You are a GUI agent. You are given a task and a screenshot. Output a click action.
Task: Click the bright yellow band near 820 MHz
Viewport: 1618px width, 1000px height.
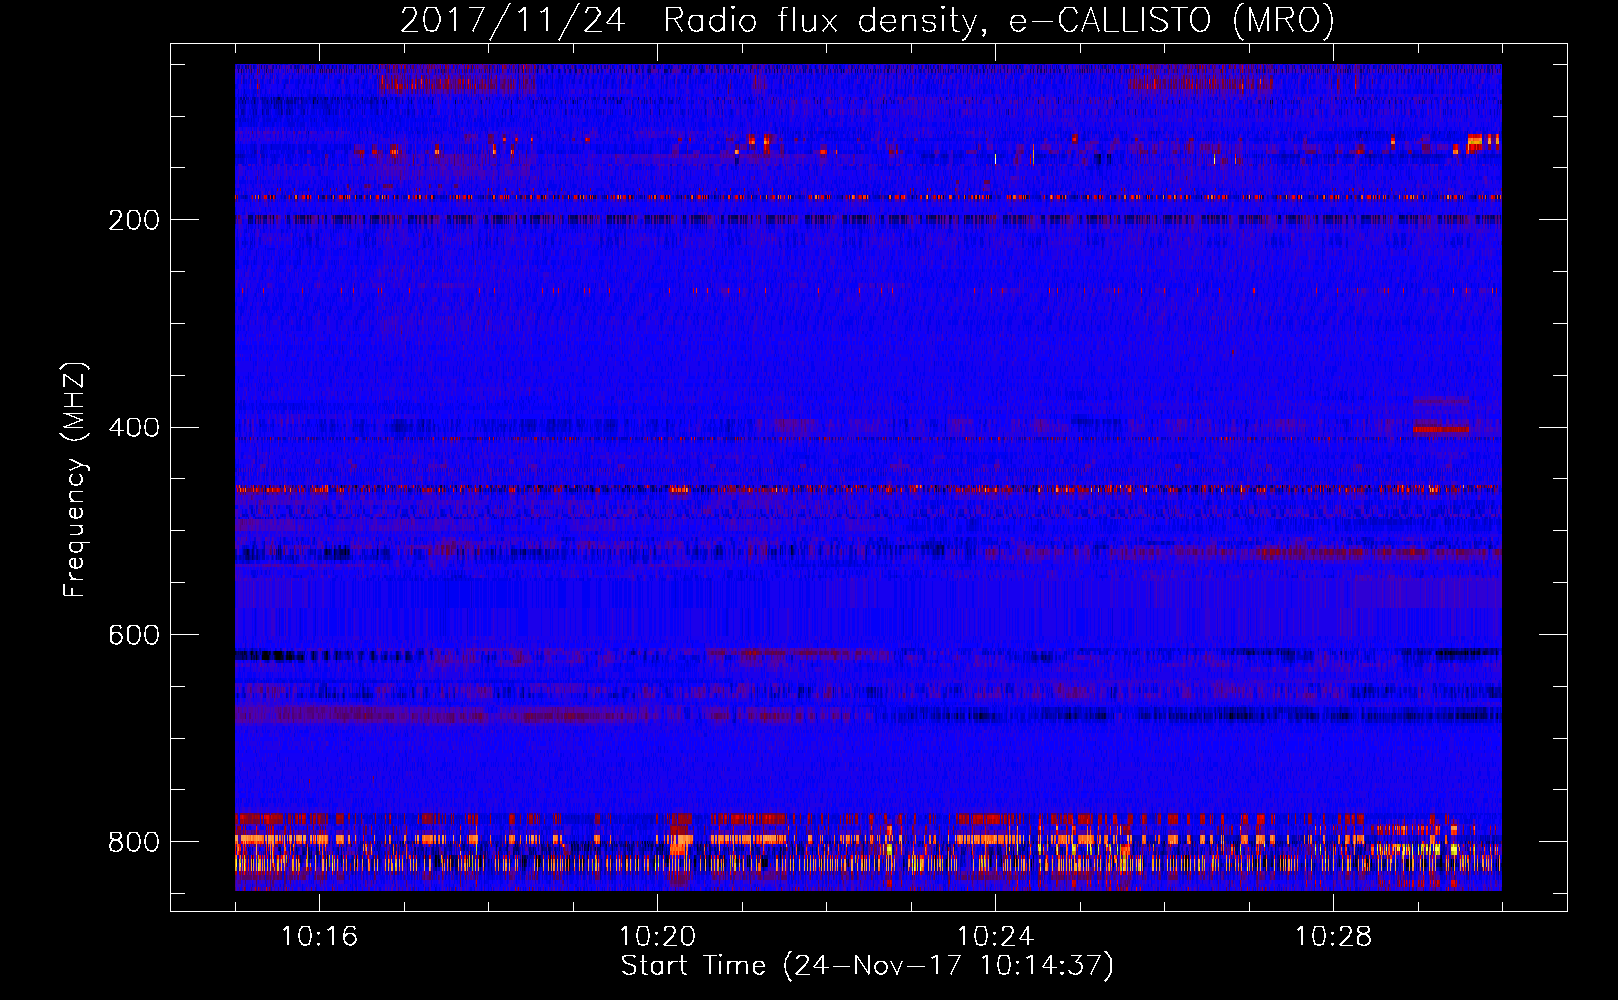pos(868,862)
